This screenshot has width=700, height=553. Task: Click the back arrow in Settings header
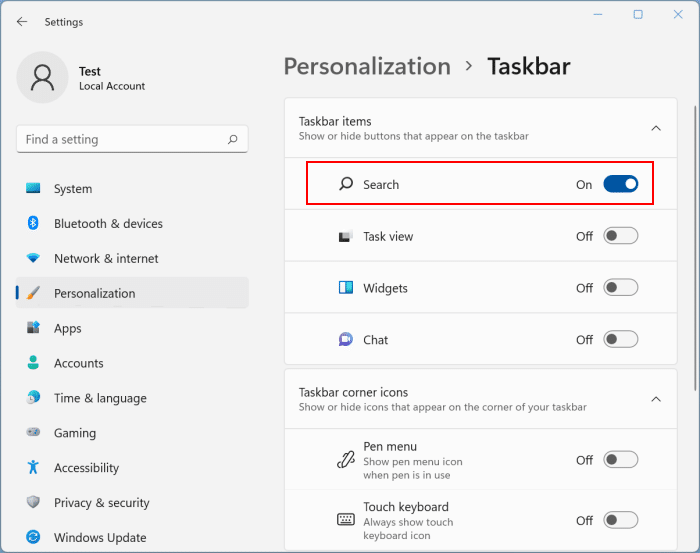22,22
